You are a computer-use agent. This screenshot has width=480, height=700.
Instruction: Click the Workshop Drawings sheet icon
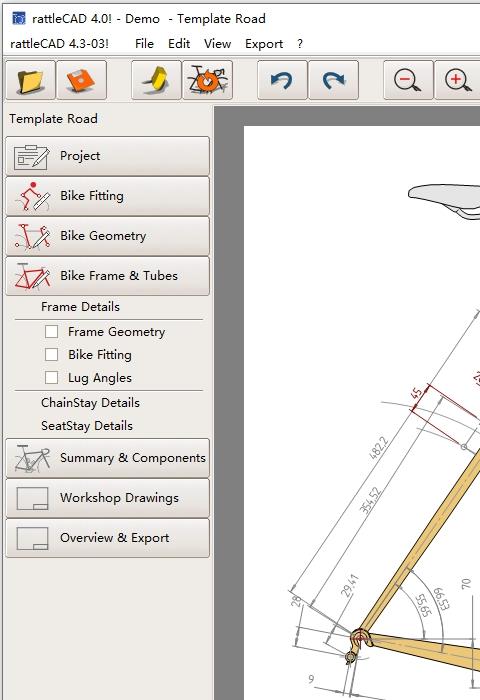pyautogui.click(x=32, y=498)
